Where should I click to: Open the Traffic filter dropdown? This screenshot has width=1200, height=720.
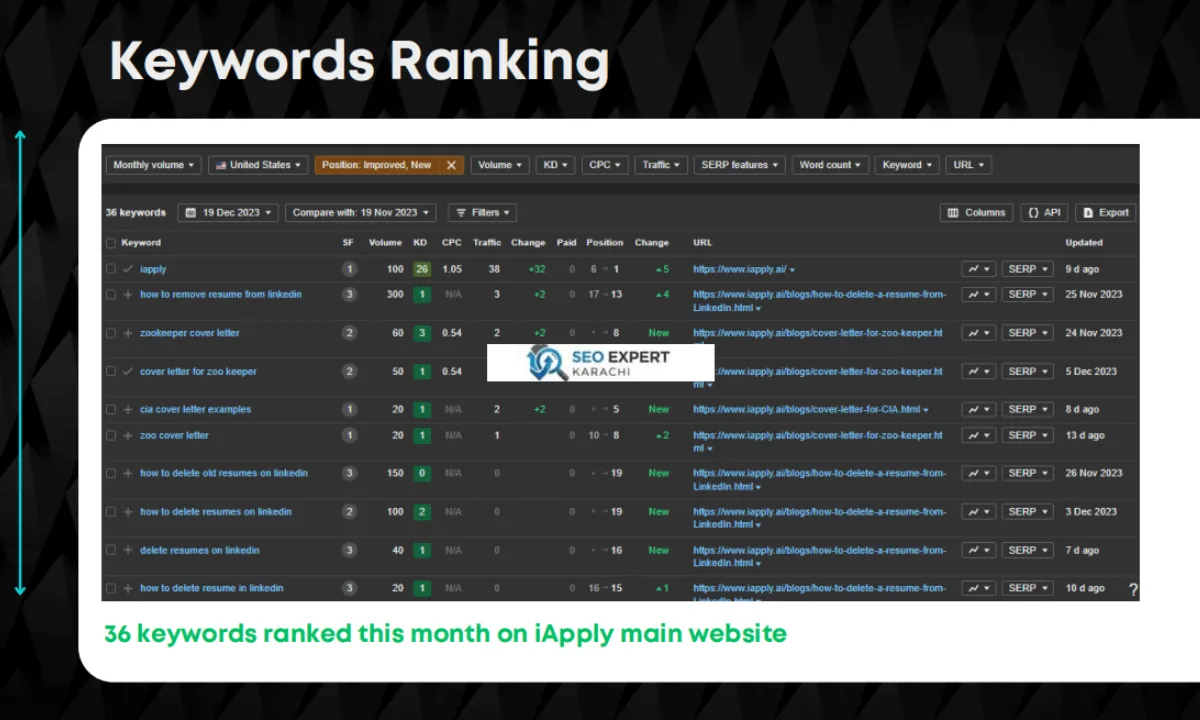point(661,165)
